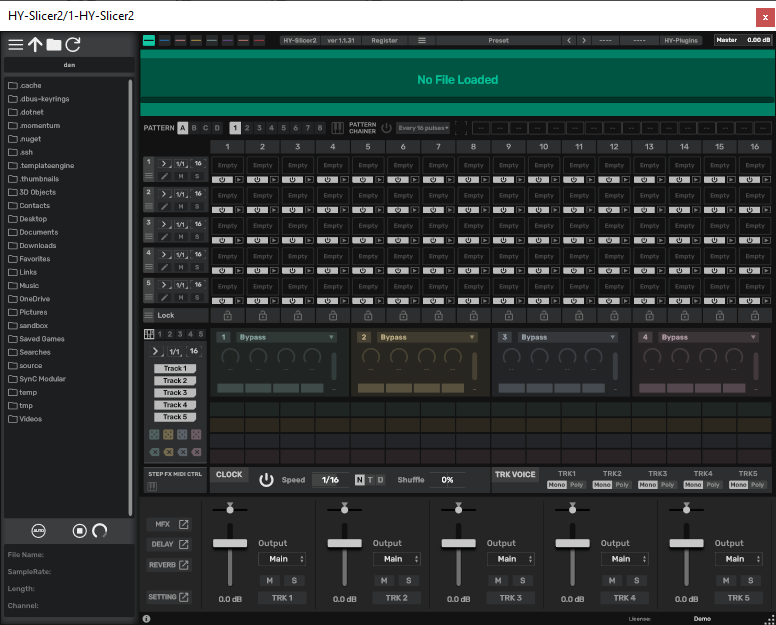This screenshot has height=625, width=776.
Task: Open the Documents folder
Action: tap(39, 232)
